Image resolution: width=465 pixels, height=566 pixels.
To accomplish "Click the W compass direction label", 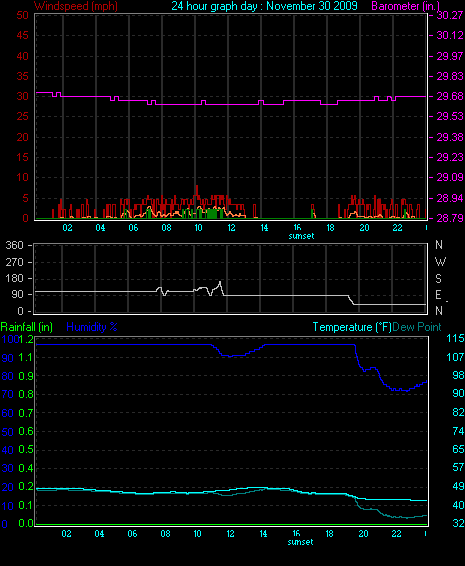I will coord(440,261).
